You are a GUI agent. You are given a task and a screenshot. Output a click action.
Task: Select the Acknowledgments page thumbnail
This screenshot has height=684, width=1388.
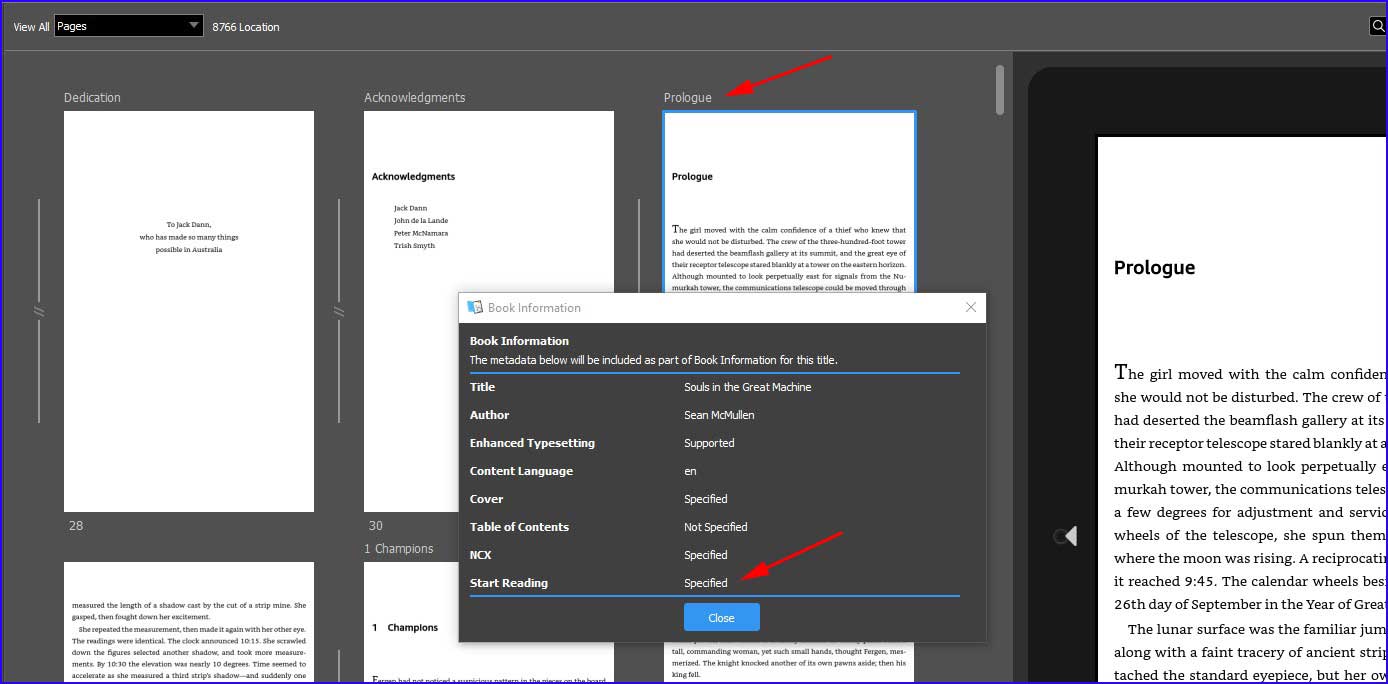(489, 311)
